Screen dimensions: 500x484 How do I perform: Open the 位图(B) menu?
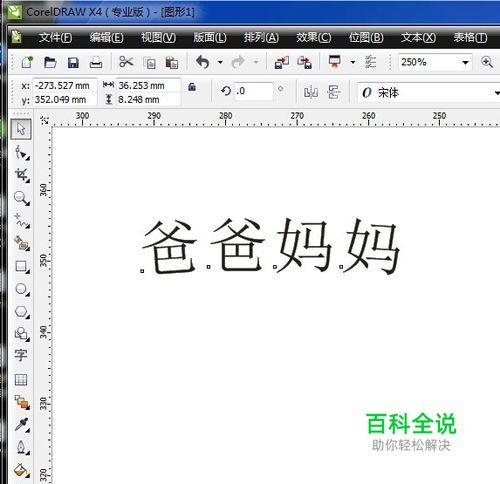(x=366, y=37)
